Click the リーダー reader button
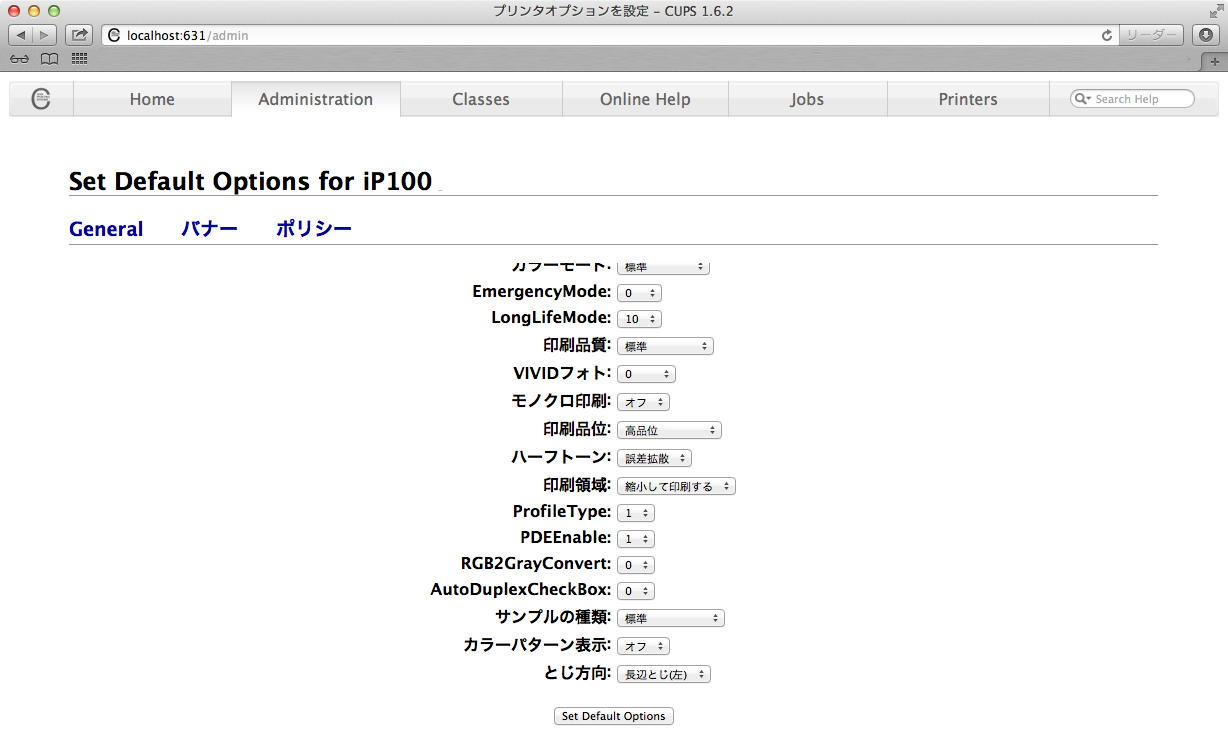This screenshot has height=738, width=1228. point(1152,35)
